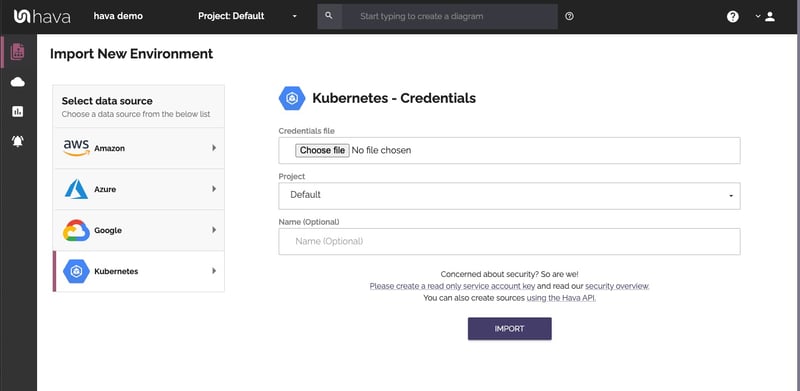Select the Kubernetes data source
The image size is (800, 391).
(x=139, y=271)
